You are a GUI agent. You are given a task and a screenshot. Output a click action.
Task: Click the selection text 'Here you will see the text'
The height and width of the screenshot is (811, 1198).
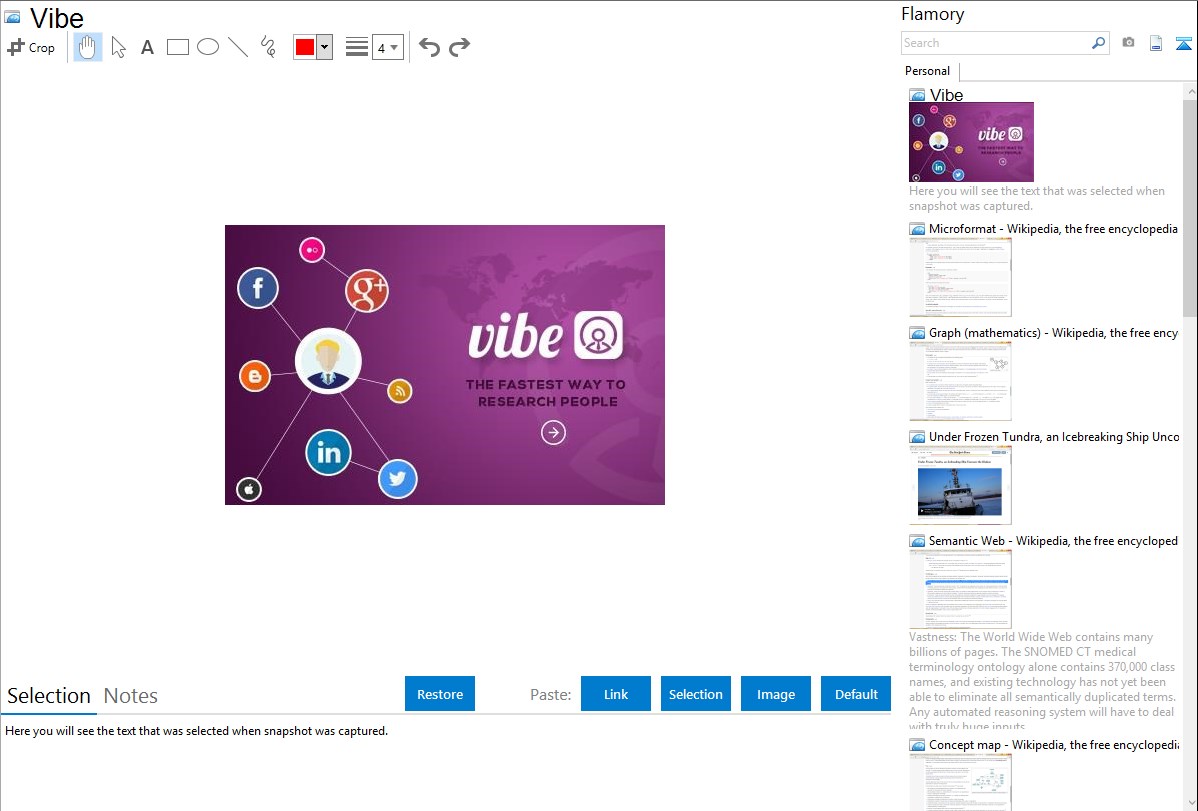pos(196,731)
